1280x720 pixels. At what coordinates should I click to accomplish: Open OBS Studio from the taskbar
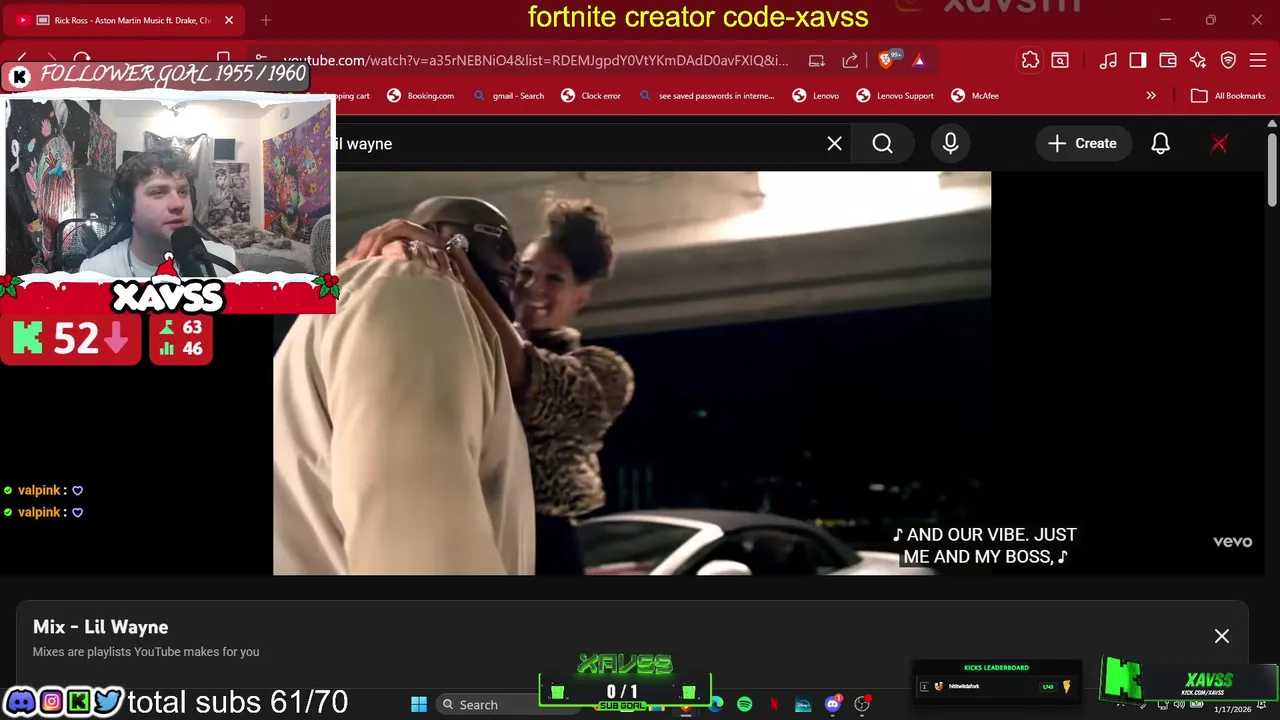tap(862, 704)
